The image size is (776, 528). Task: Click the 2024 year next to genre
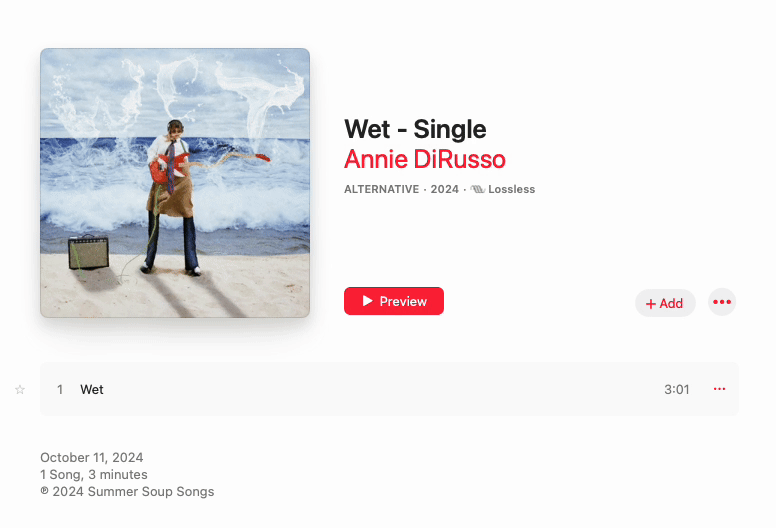click(444, 189)
